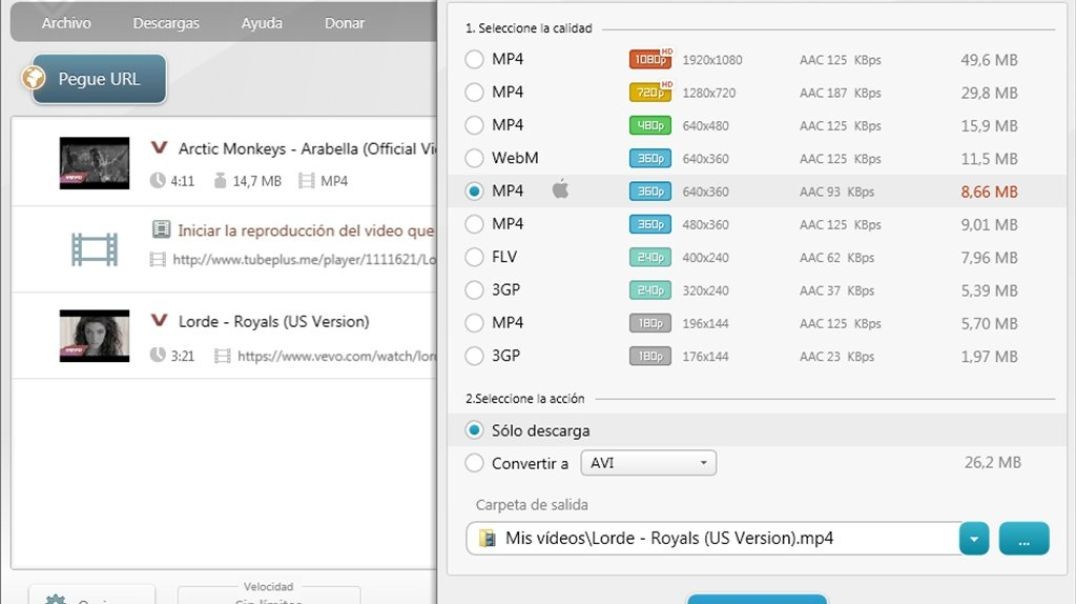Click the Vevo logo beside Arctic Monkeys title
This screenshot has height=604, width=1076.
pyautogui.click(x=159, y=148)
